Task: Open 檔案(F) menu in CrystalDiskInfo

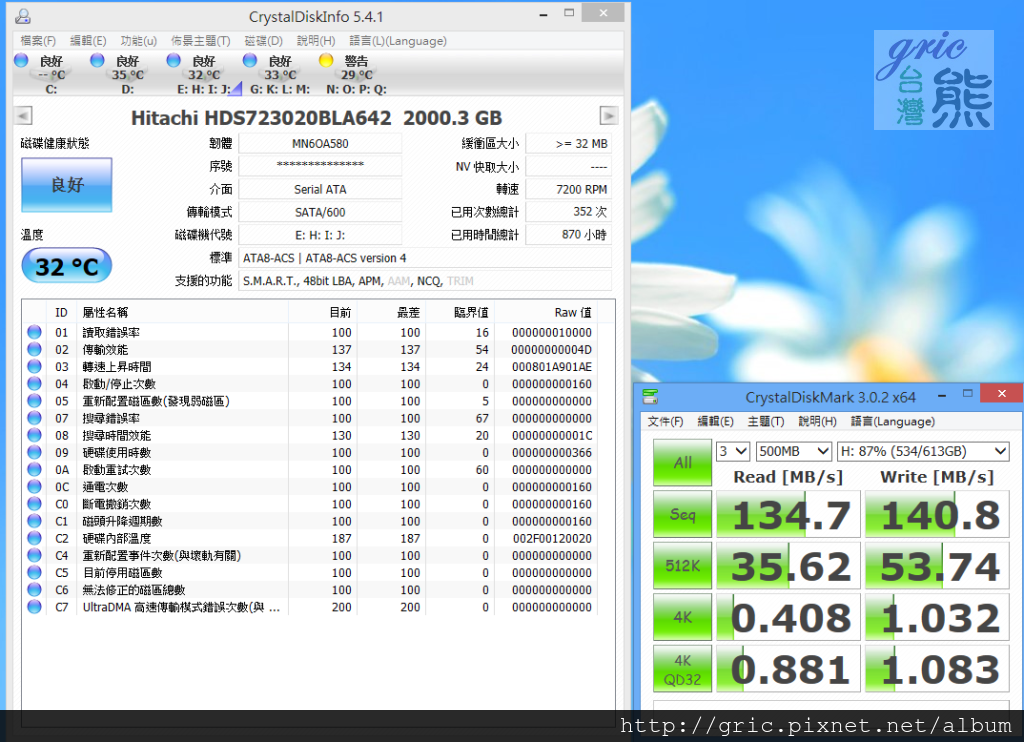Action: [x=38, y=40]
